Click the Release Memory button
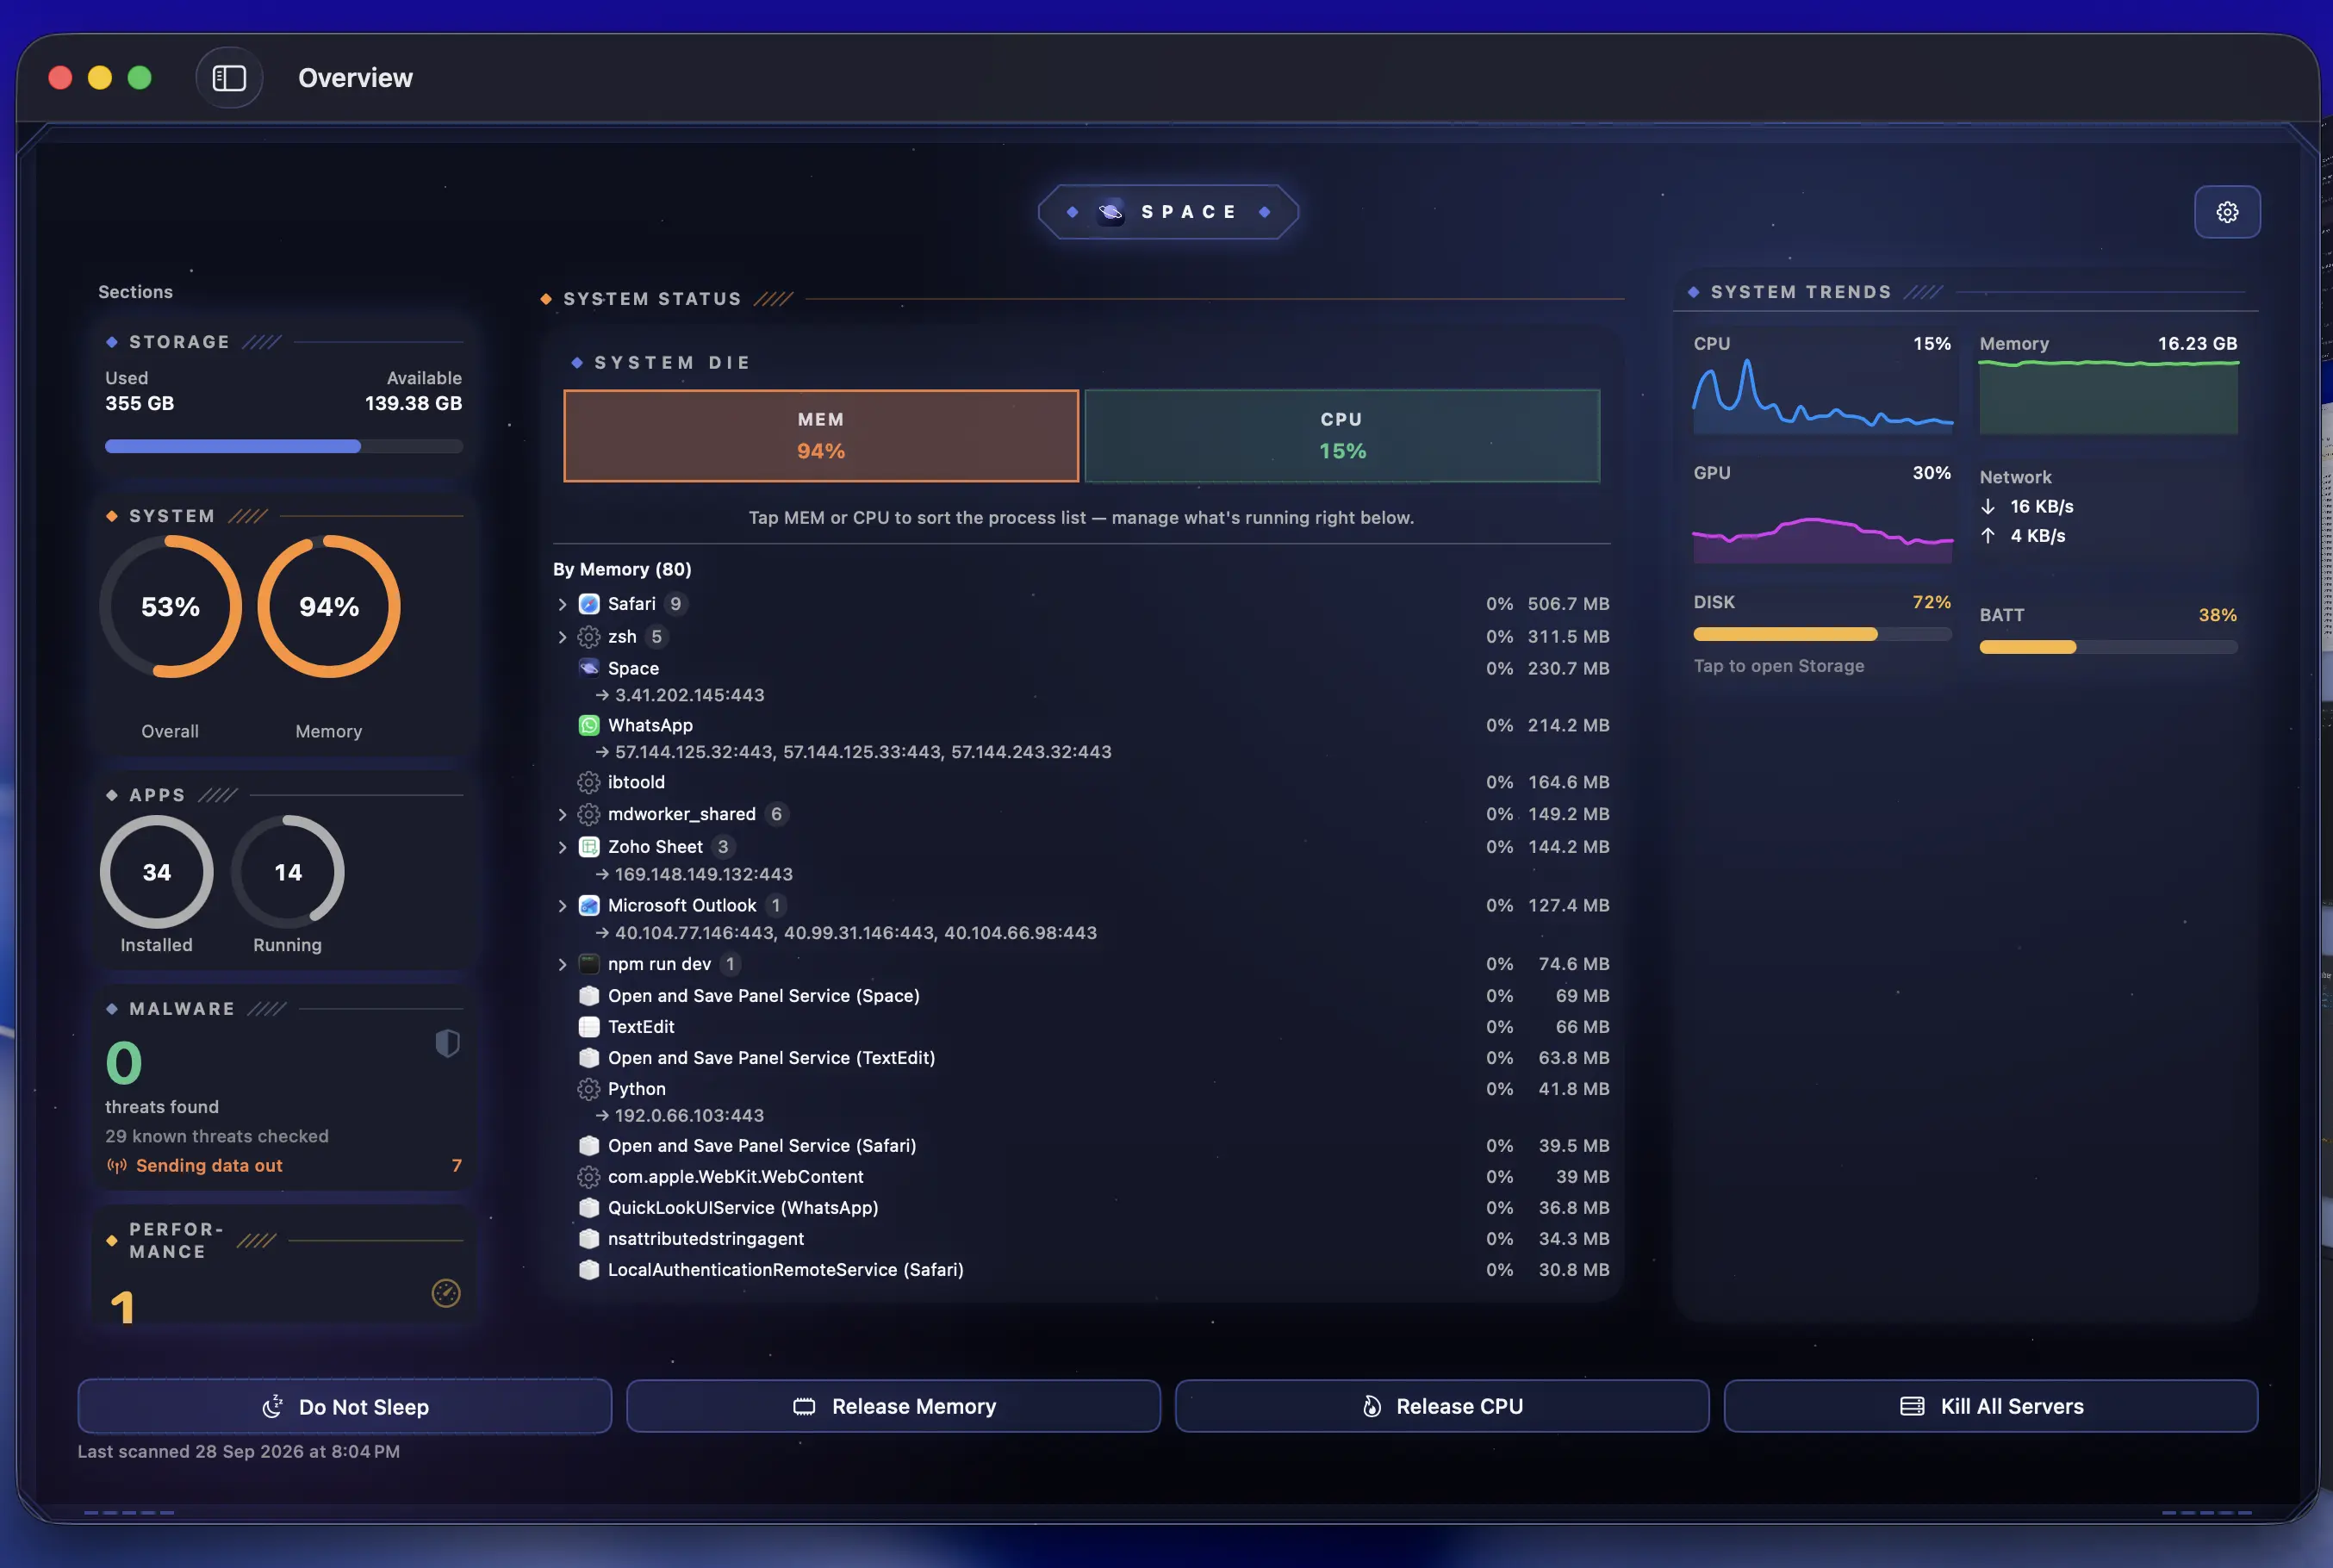The width and height of the screenshot is (2333, 1568). [893, 1406]
